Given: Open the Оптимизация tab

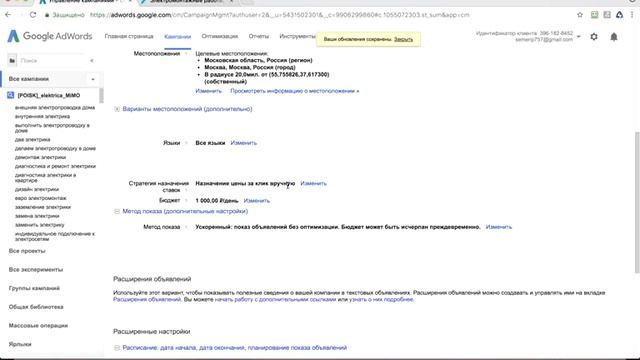Looking at the screenshot, I should [220, 36].
